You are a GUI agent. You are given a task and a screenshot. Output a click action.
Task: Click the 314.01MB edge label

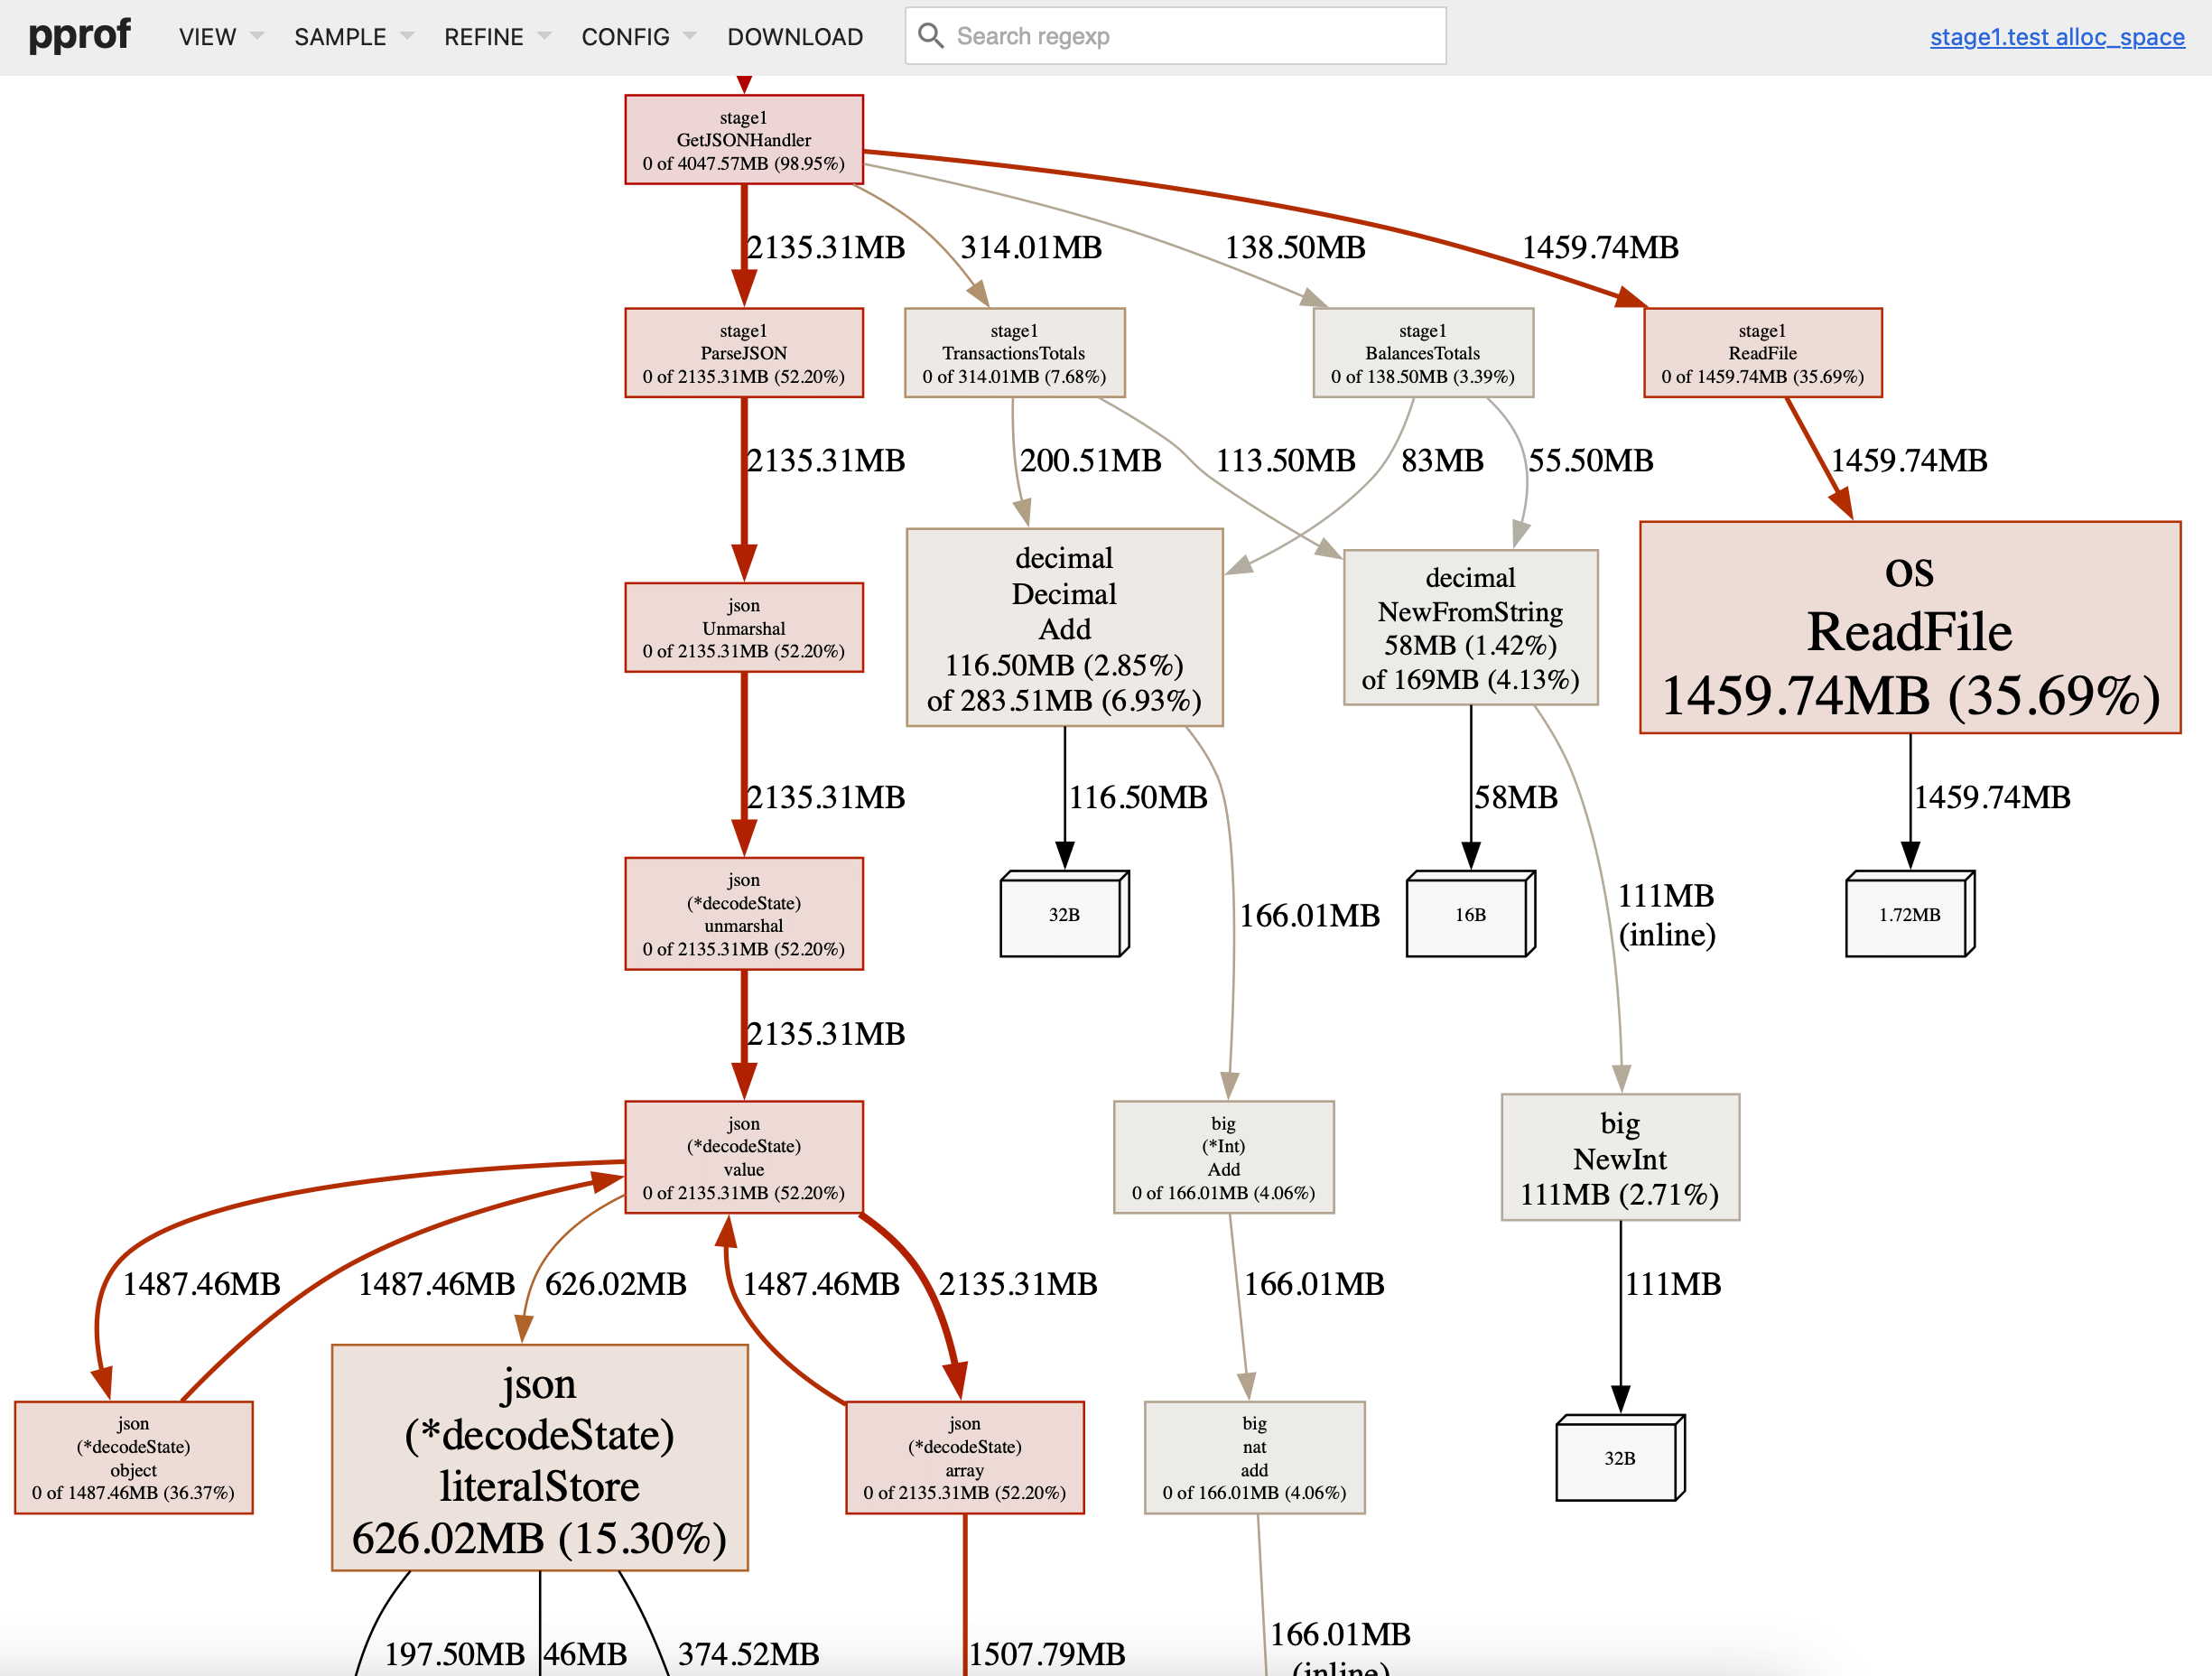point(1031,247)
